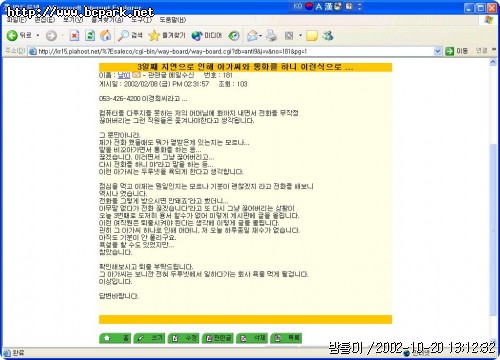This screenshot has height=360, width=500.
Task: Expand the Links (연결) toolbar chevron
Action: tap(494, 50)
